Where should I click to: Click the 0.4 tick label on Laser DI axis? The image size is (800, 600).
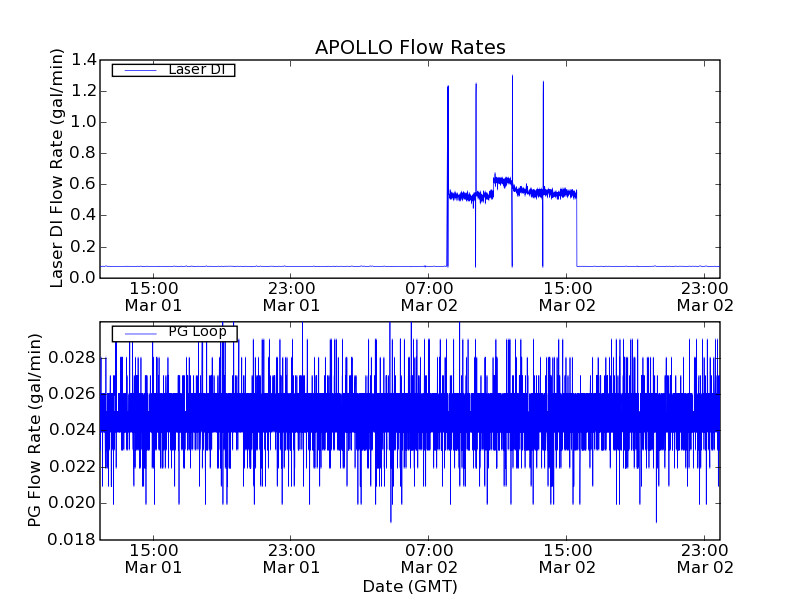[84, 215]
